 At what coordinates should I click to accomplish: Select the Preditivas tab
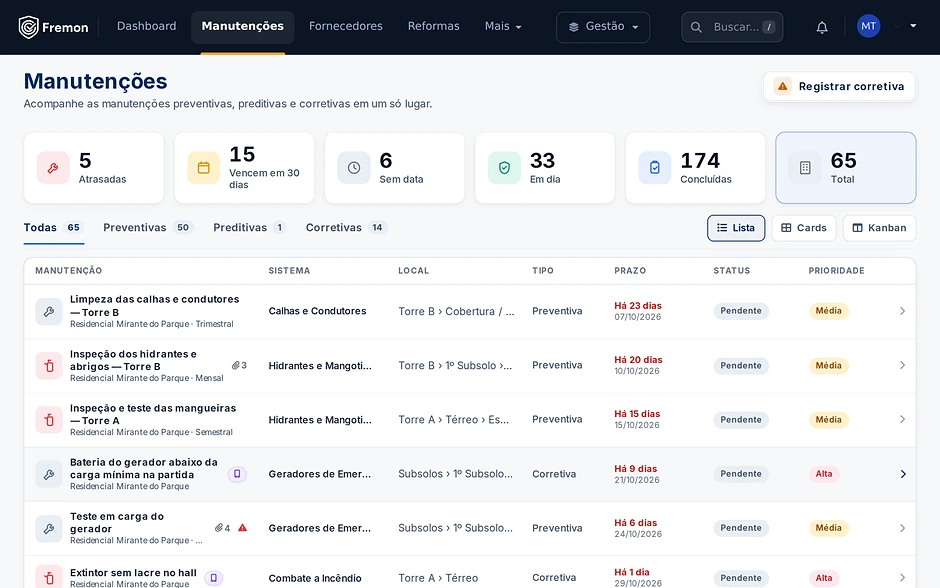pyautogui.click(x=249, y=228)
